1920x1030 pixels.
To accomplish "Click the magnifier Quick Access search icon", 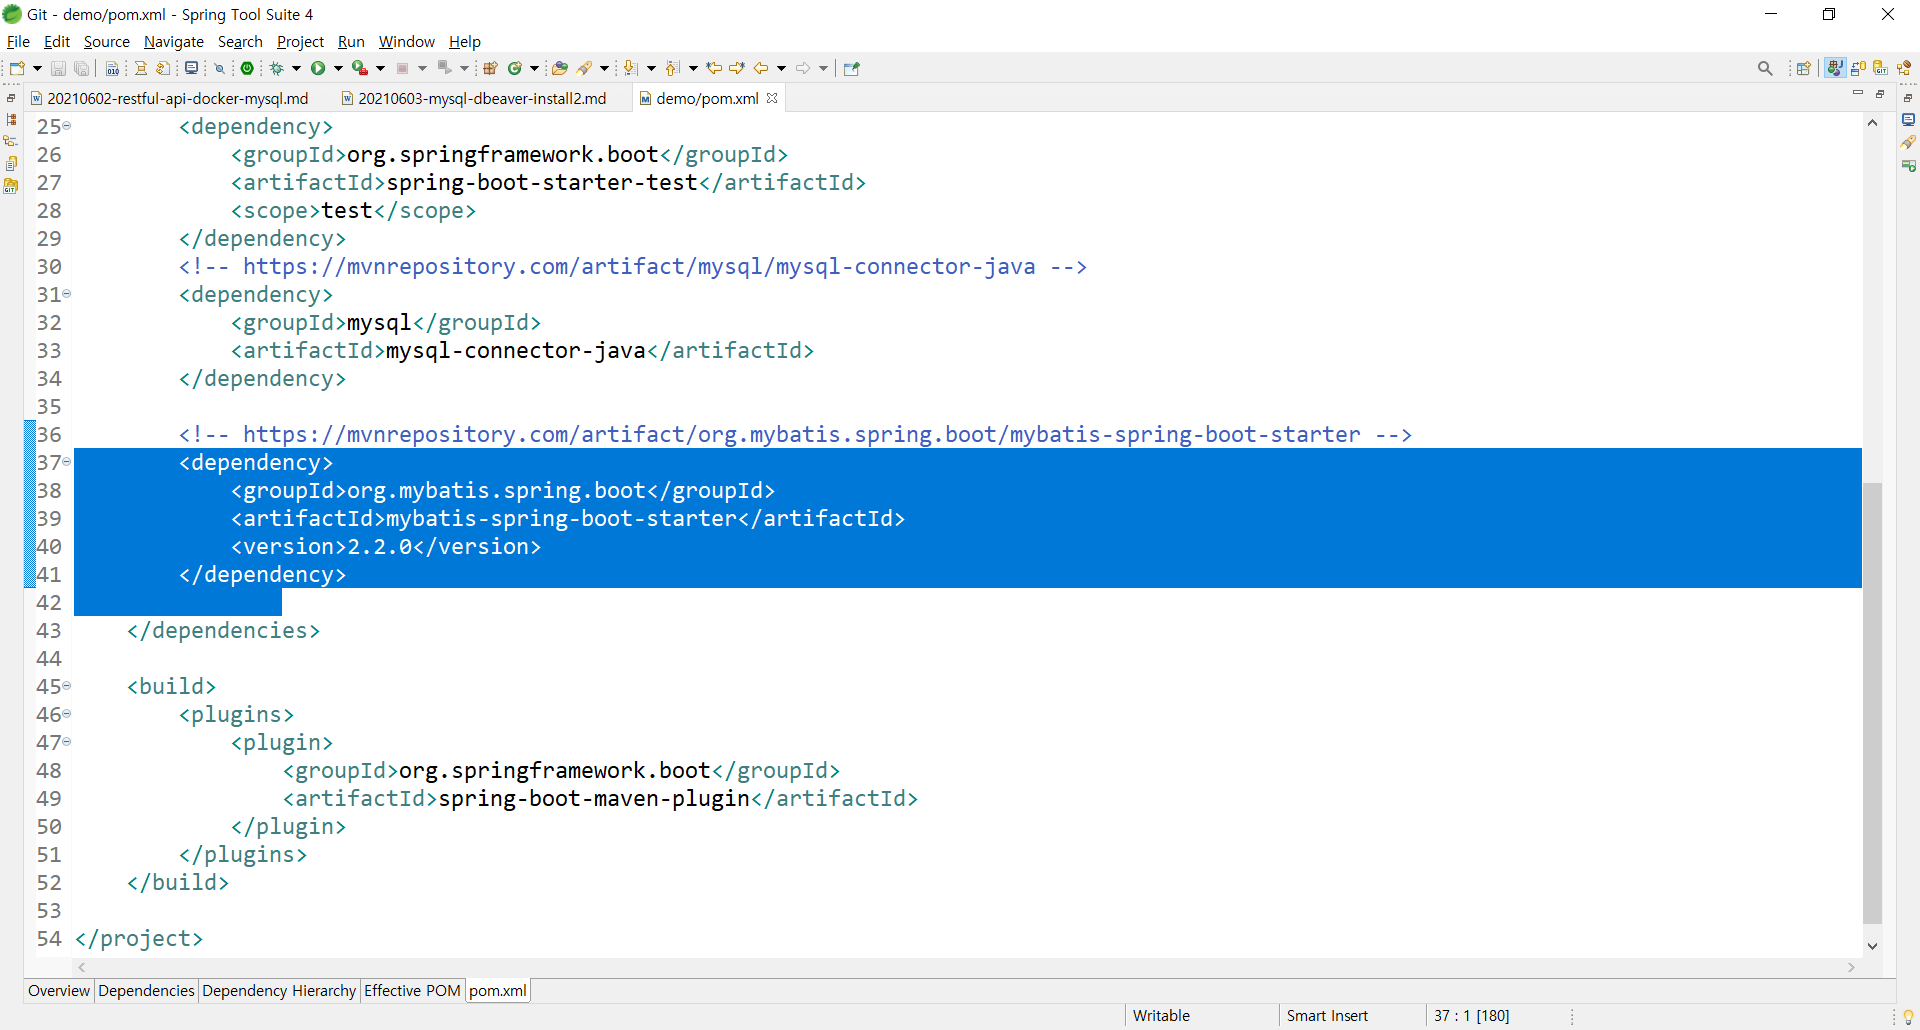I will [1765, 68].
